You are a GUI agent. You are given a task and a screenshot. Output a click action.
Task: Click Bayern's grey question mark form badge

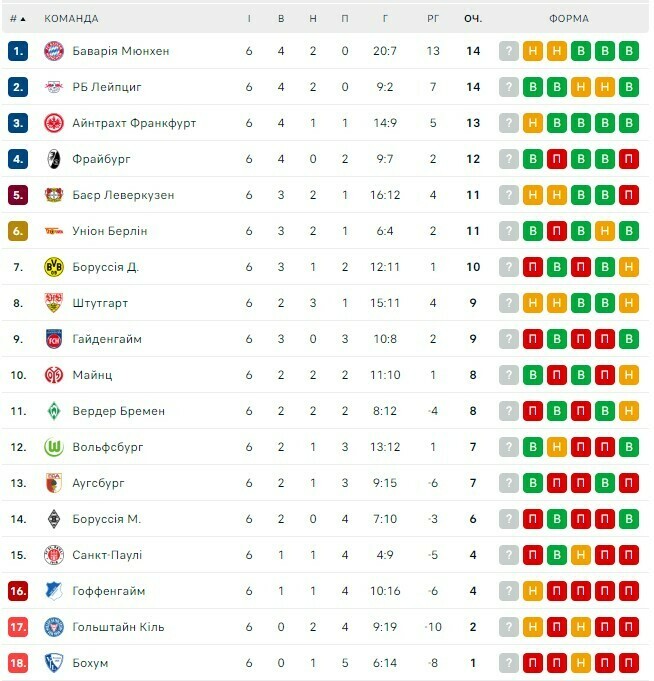[x=509, y=51]
